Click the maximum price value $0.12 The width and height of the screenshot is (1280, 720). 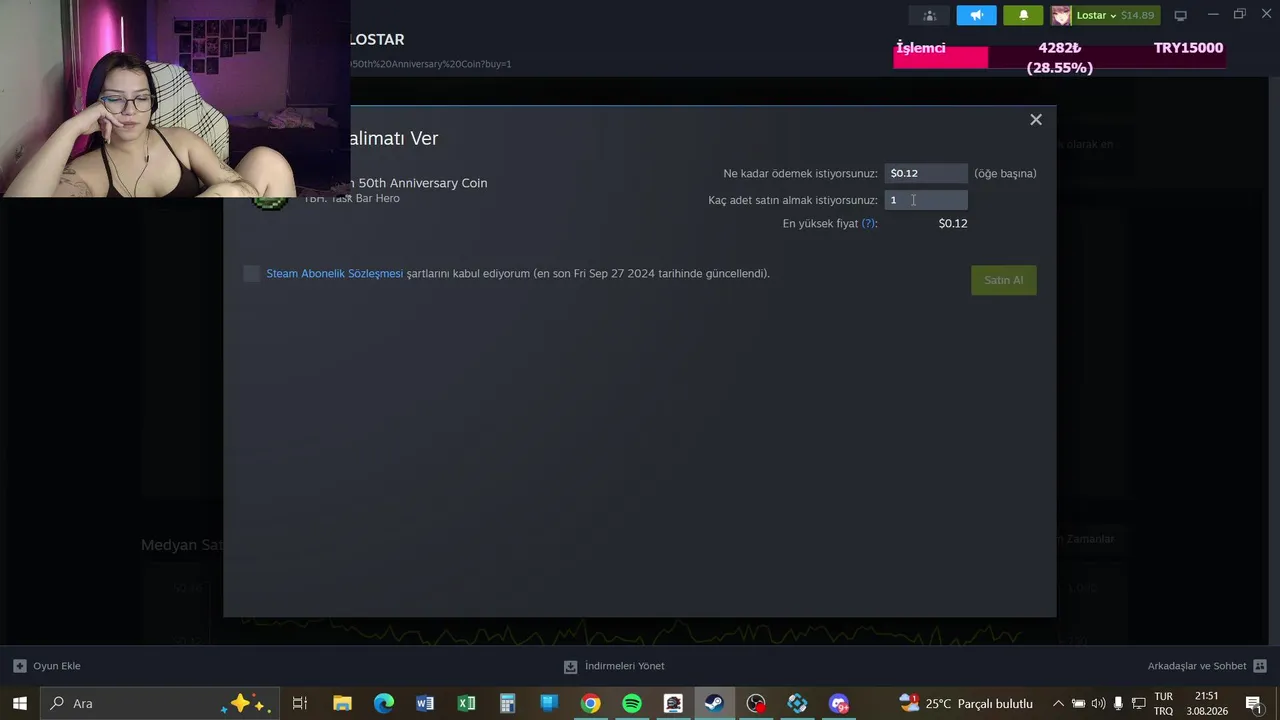(x=953, y=224)
